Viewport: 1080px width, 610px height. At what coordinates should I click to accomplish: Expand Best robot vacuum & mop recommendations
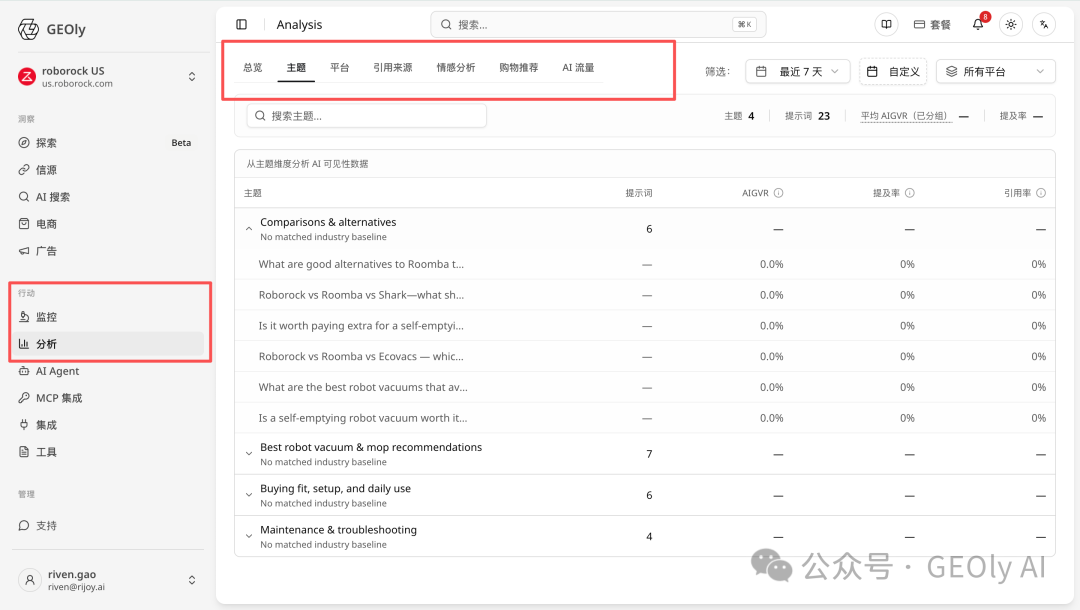click(x=249, y=454)
